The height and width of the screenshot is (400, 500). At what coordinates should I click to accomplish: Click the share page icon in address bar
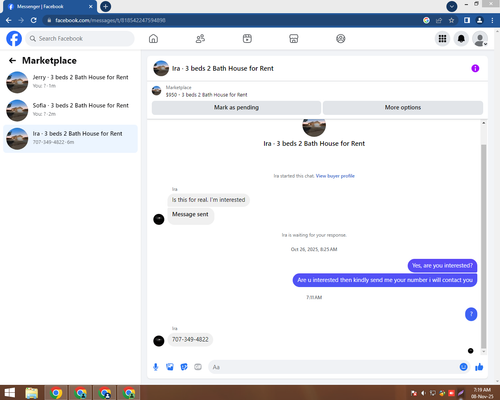439,20
